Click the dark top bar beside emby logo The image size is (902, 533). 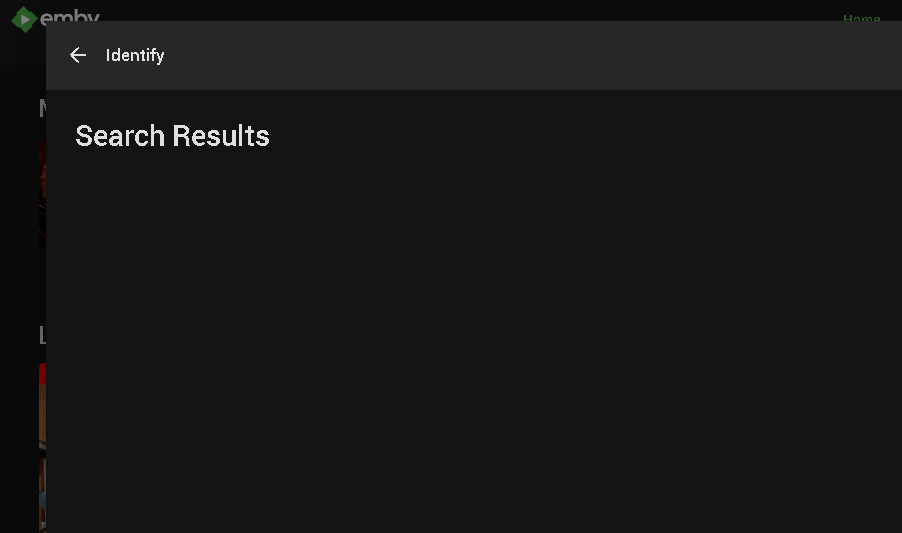point(450,10)
